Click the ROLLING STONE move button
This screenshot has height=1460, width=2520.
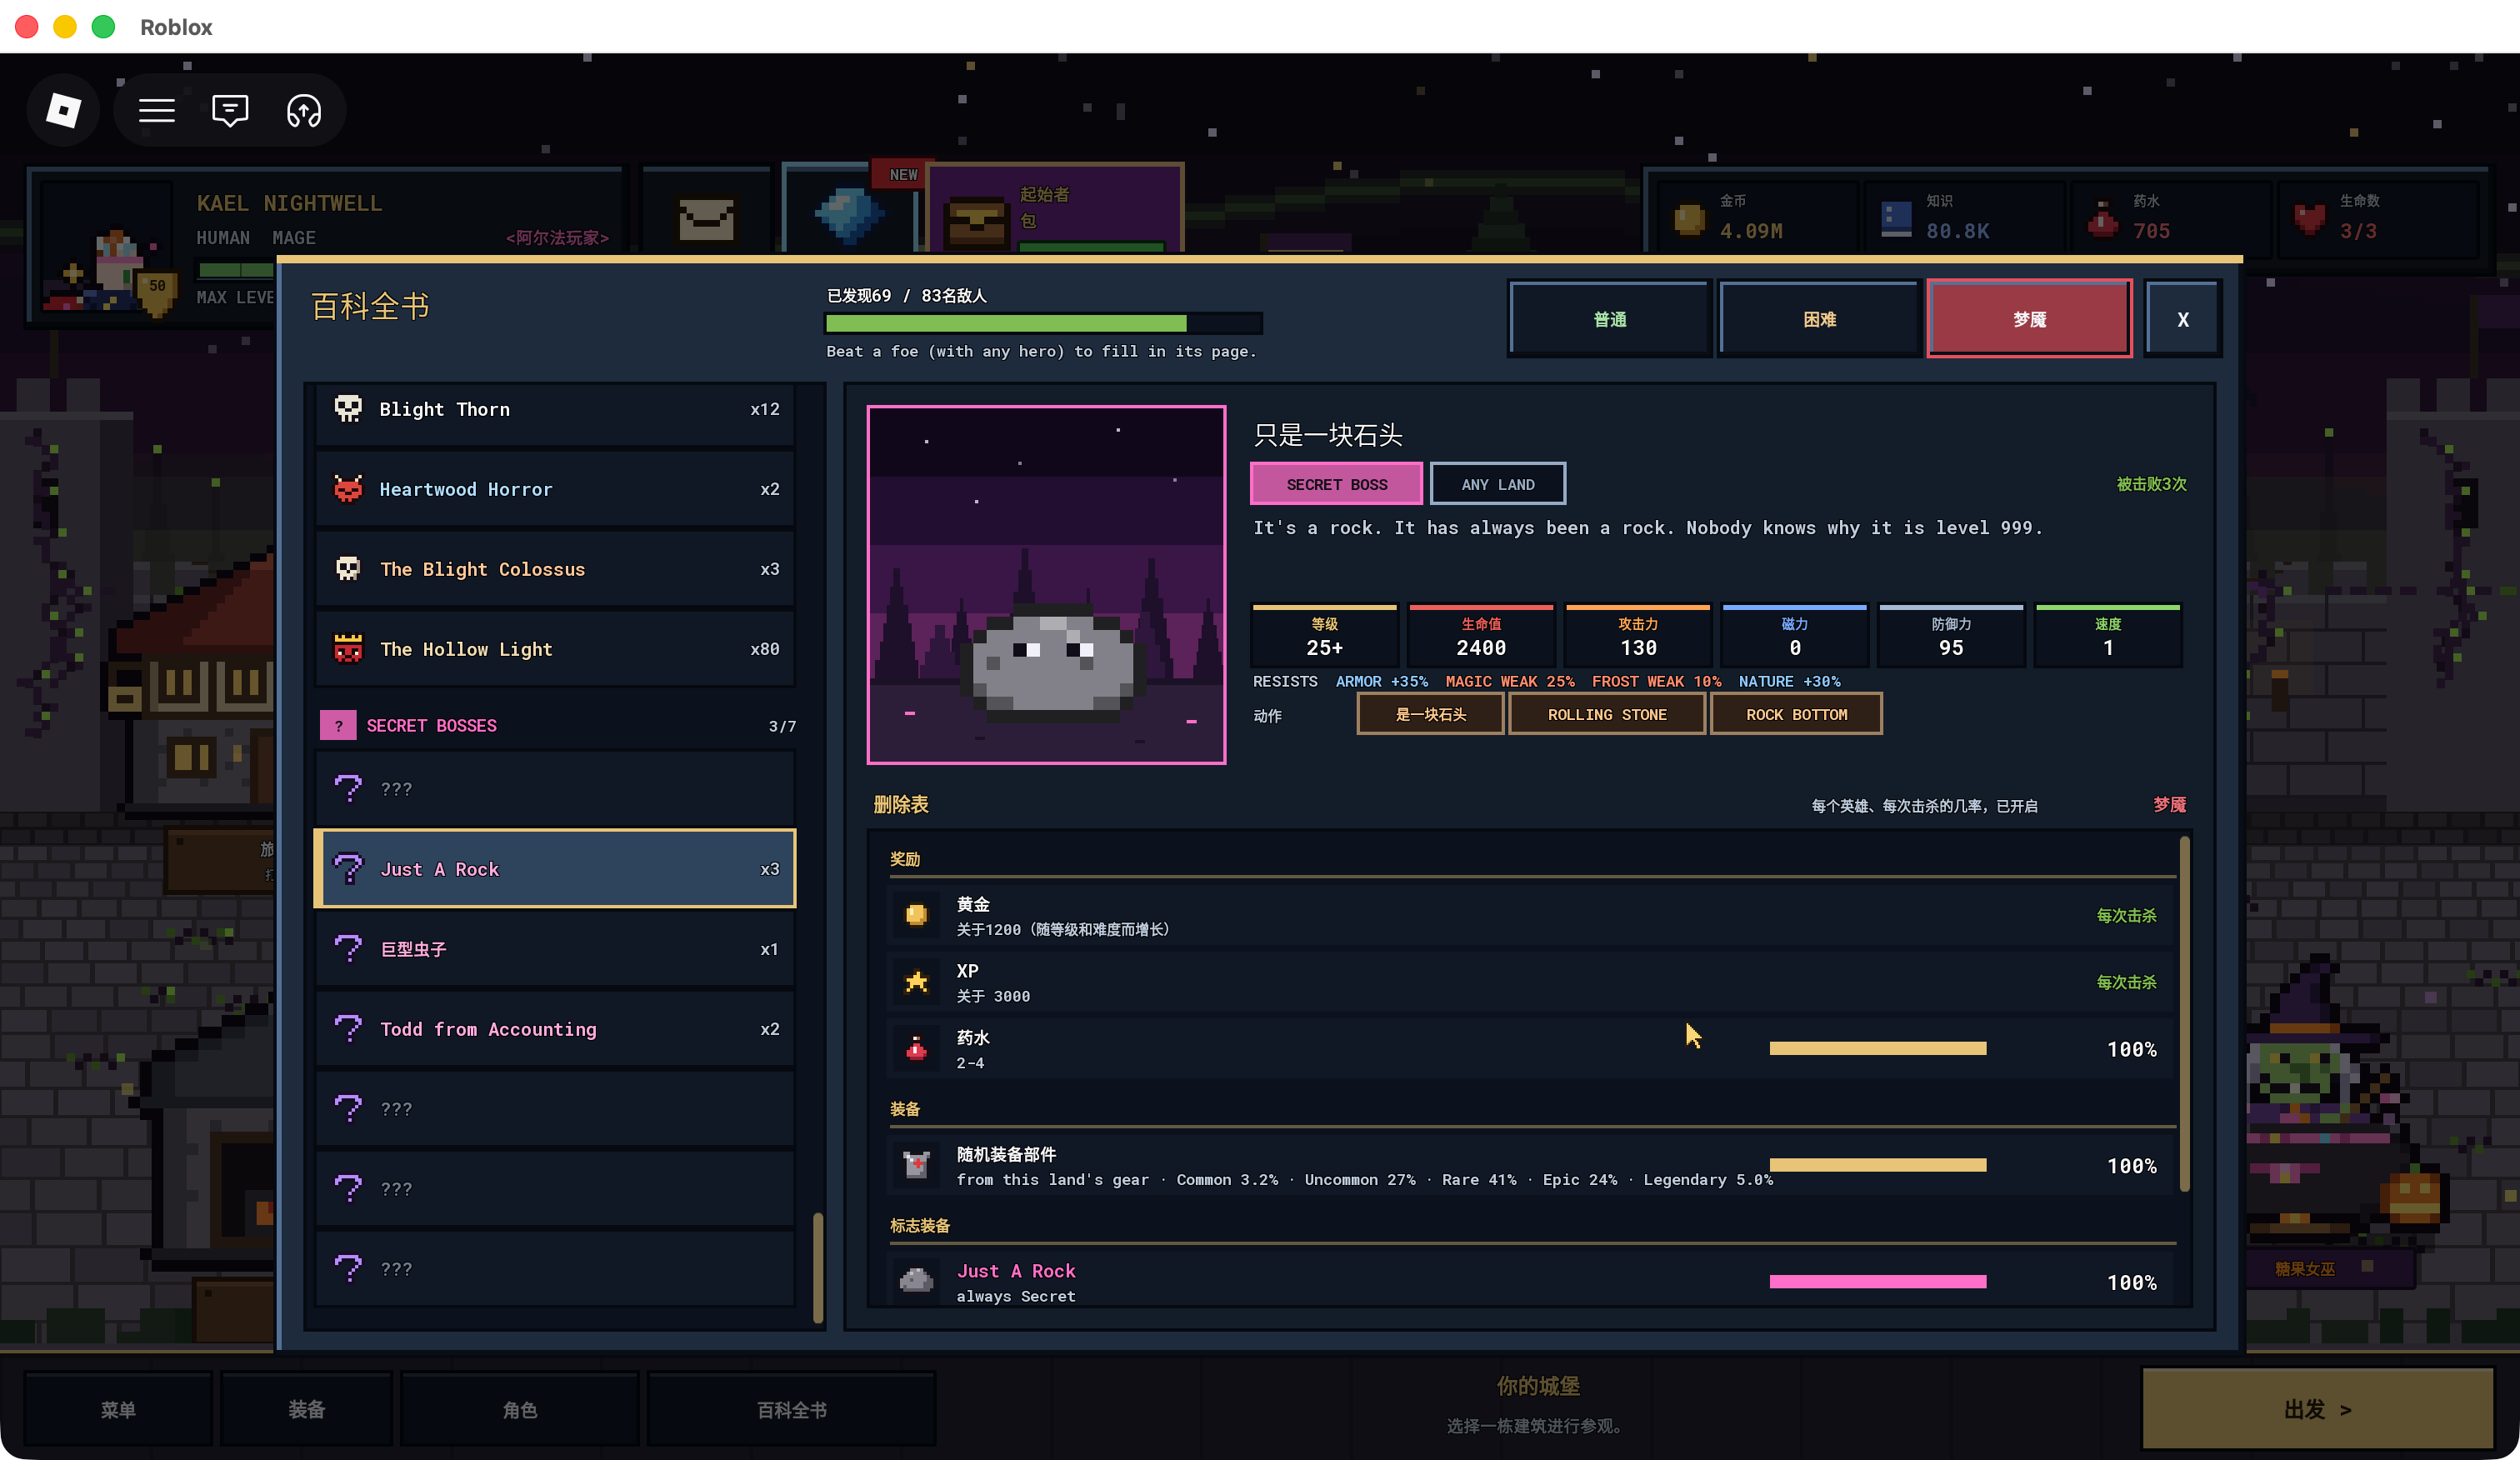coord(1607,714)
